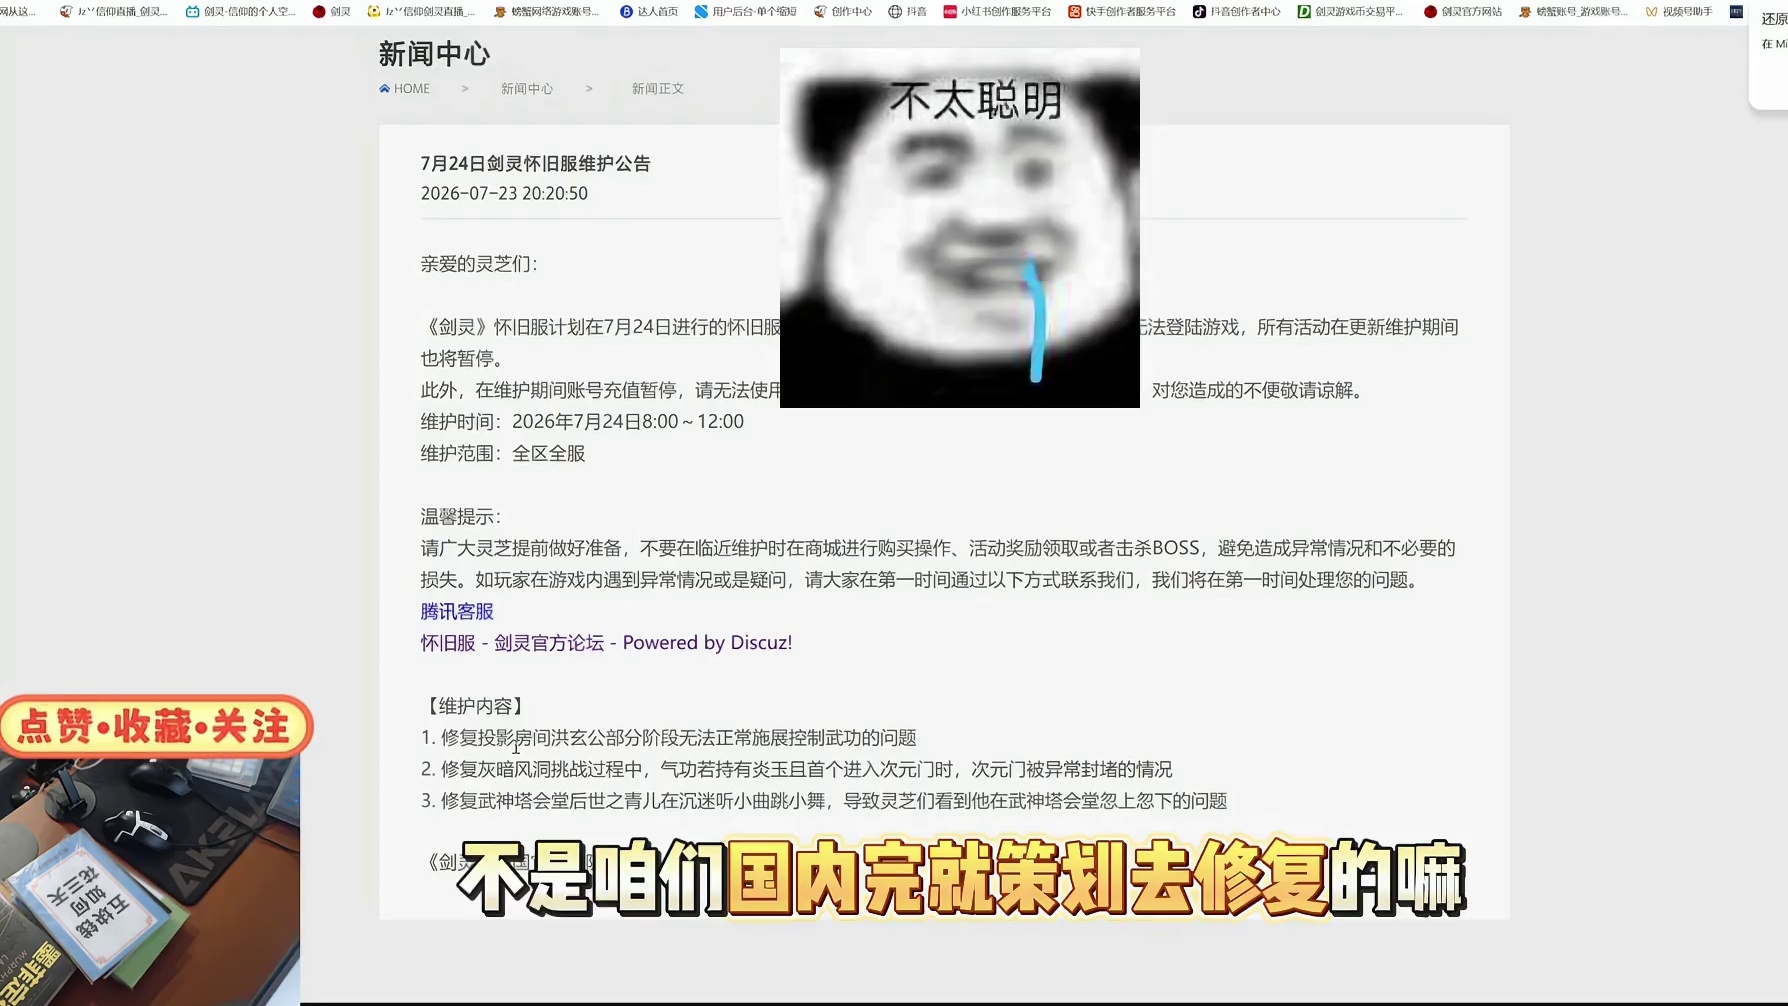1788x1006 pixels.
Task: Open the 创作中心 bookmark
Action: click(x=843, y=12)
